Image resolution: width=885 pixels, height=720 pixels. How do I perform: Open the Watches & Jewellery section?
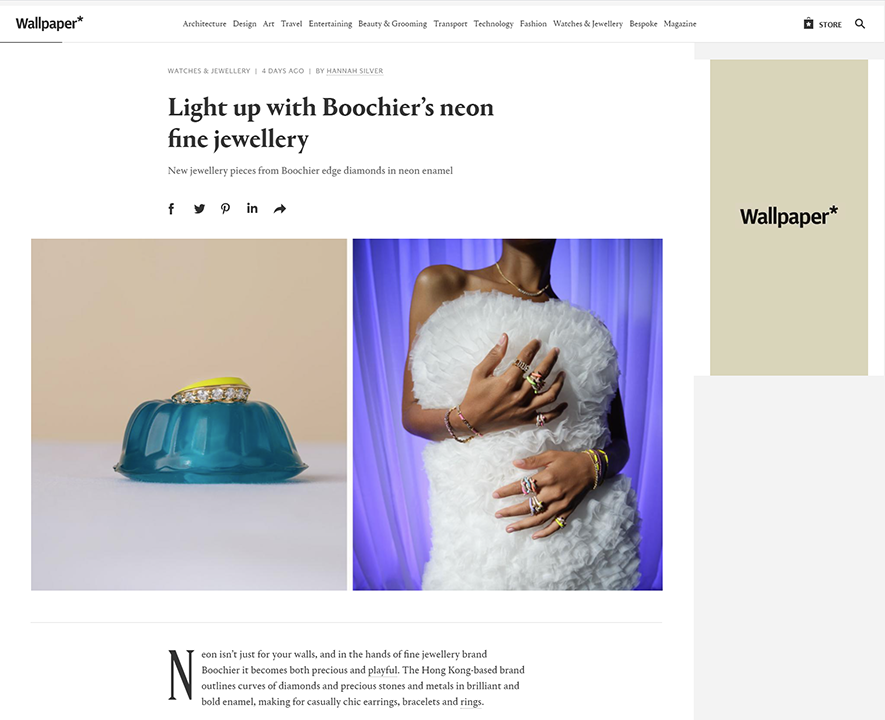click(x=588, y=24)
